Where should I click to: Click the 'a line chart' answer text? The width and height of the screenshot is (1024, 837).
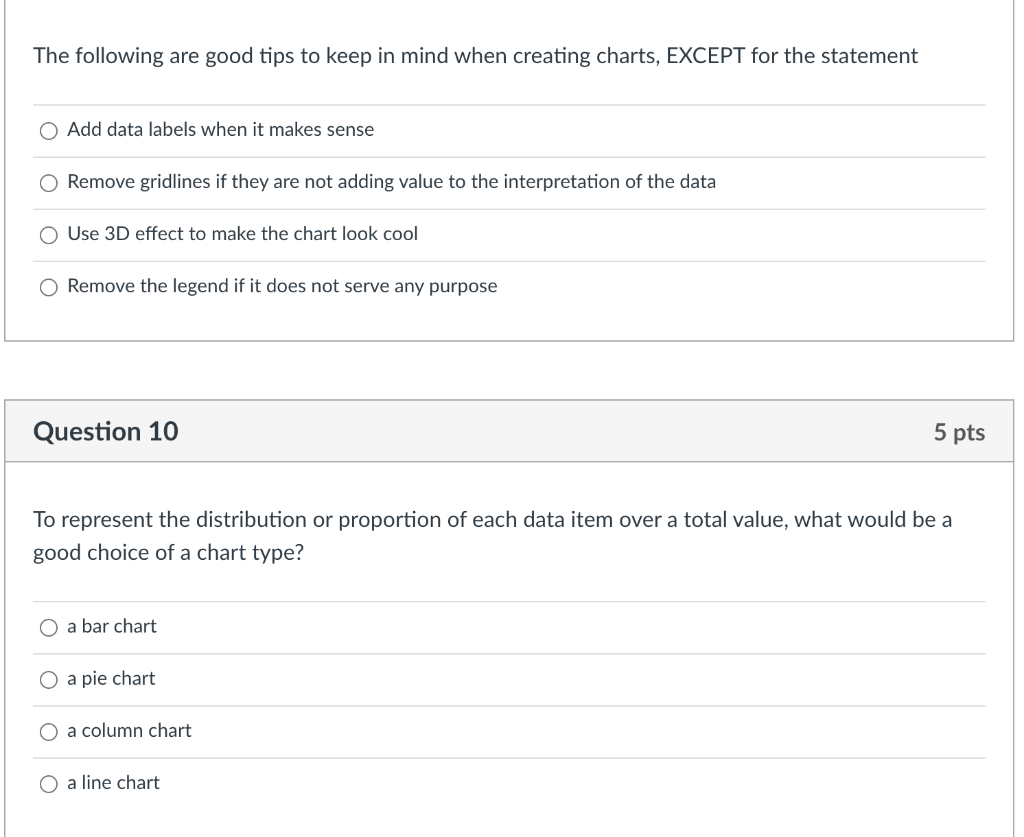tap(113, 783)
